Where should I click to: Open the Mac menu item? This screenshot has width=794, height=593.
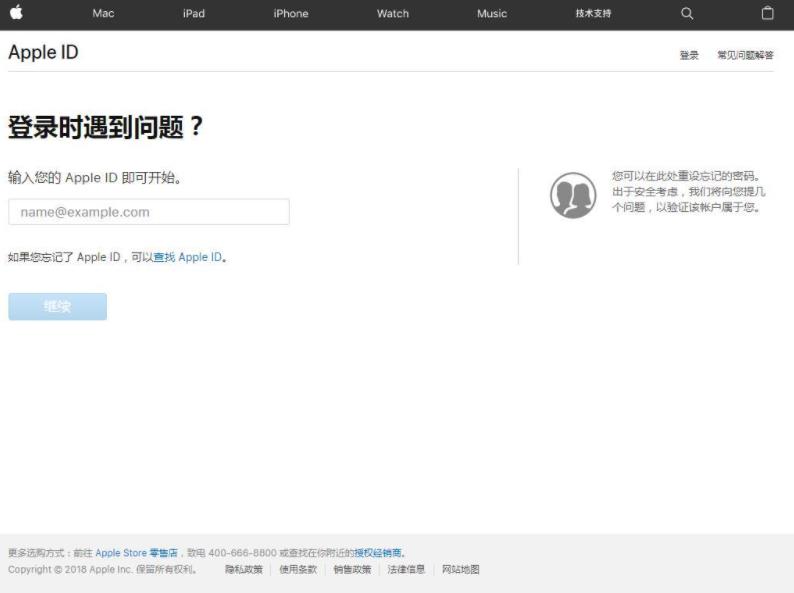[103, 14]
